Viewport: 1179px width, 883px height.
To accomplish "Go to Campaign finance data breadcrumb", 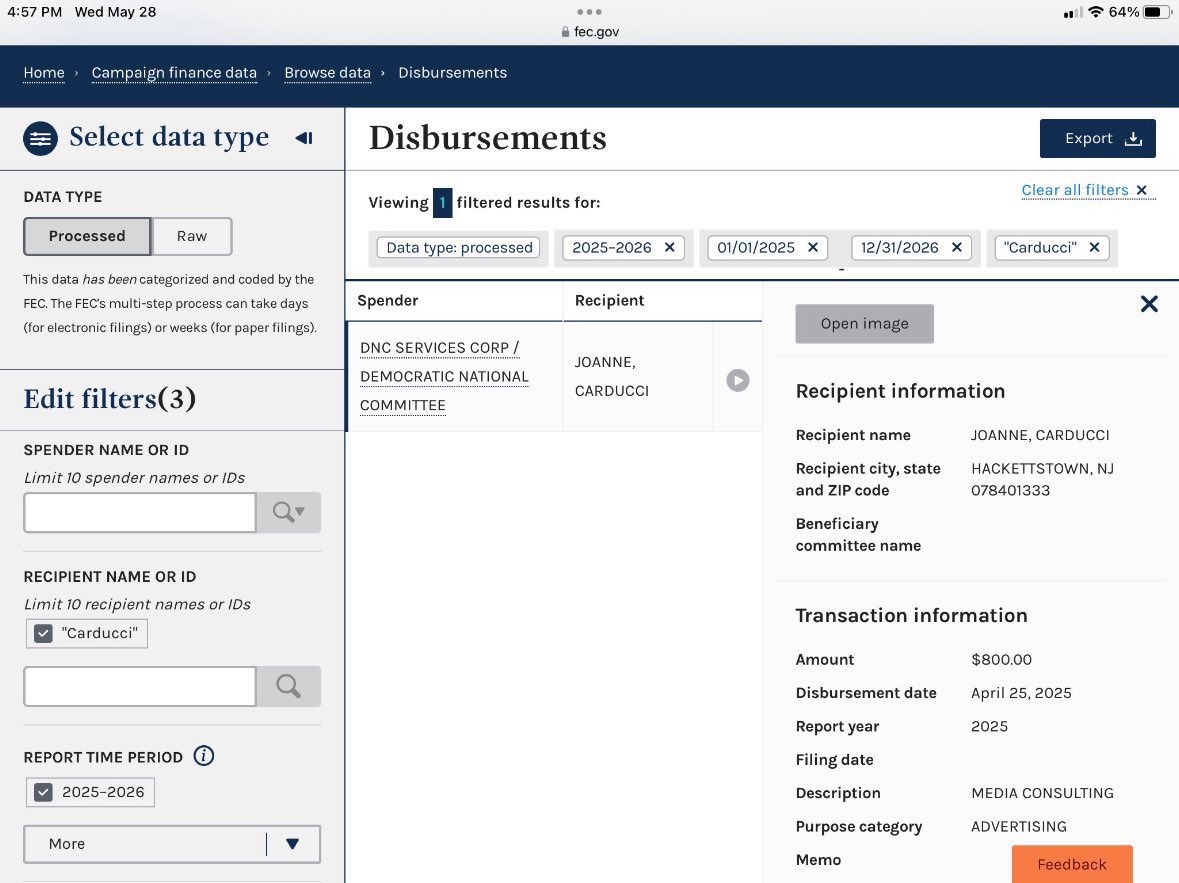I will pos(174,73).
